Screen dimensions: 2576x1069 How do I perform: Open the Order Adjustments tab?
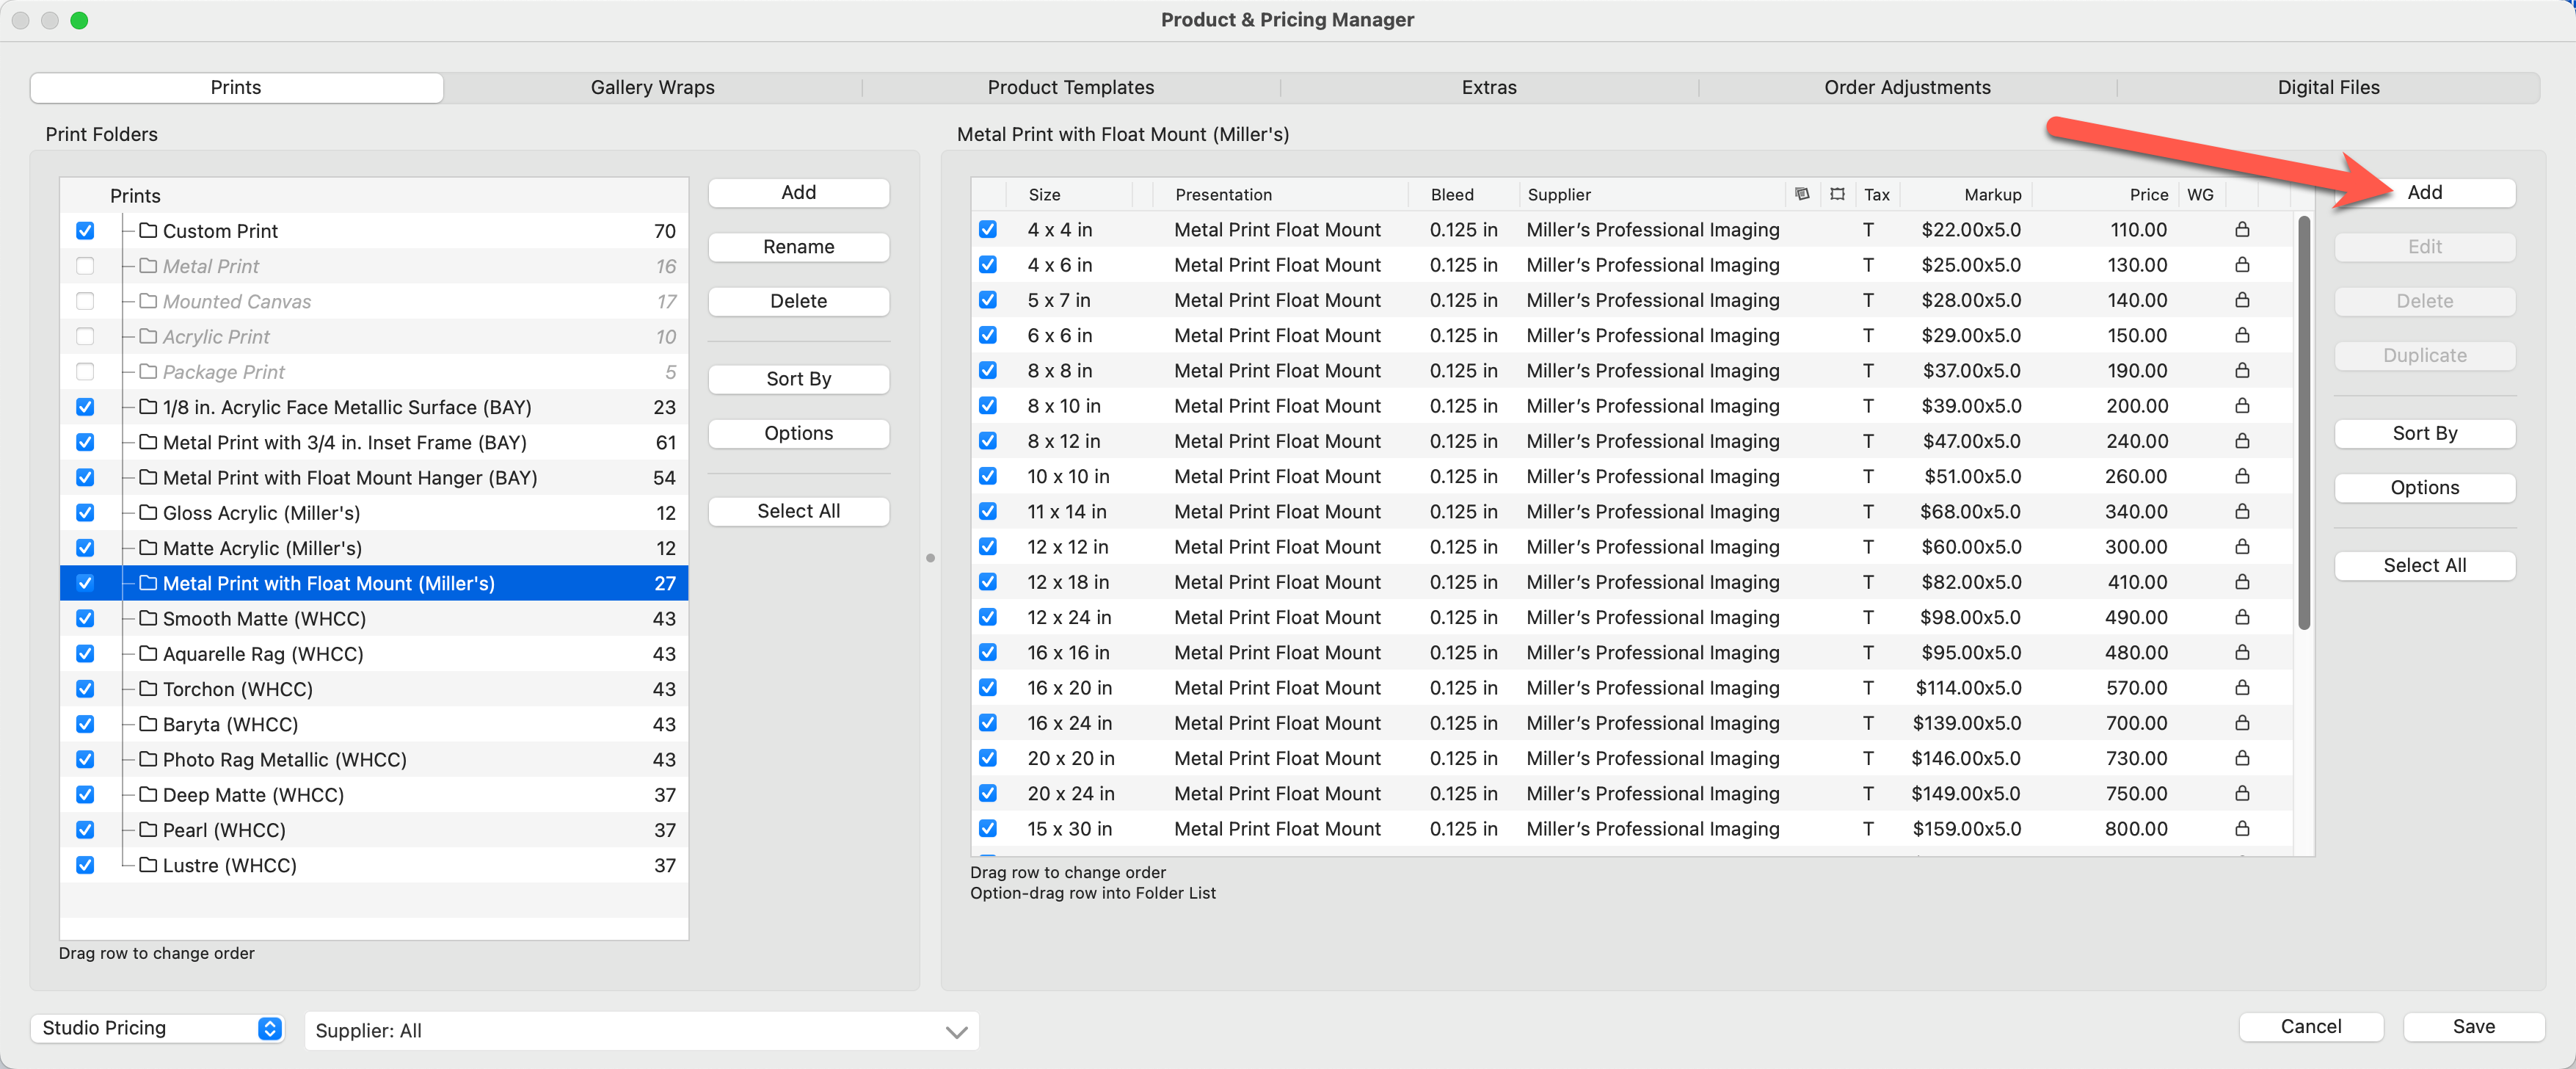pyautogui.click(x=1906, y=88)
